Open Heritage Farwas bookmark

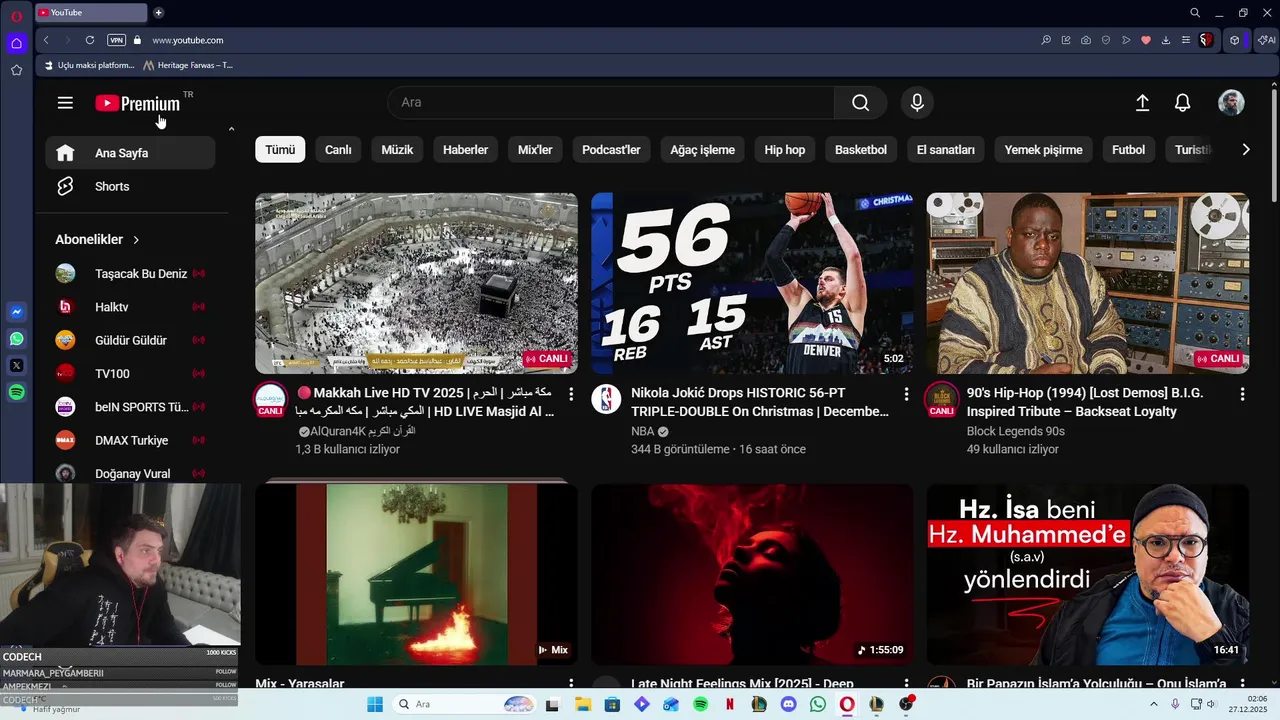[x=188, y=65]
